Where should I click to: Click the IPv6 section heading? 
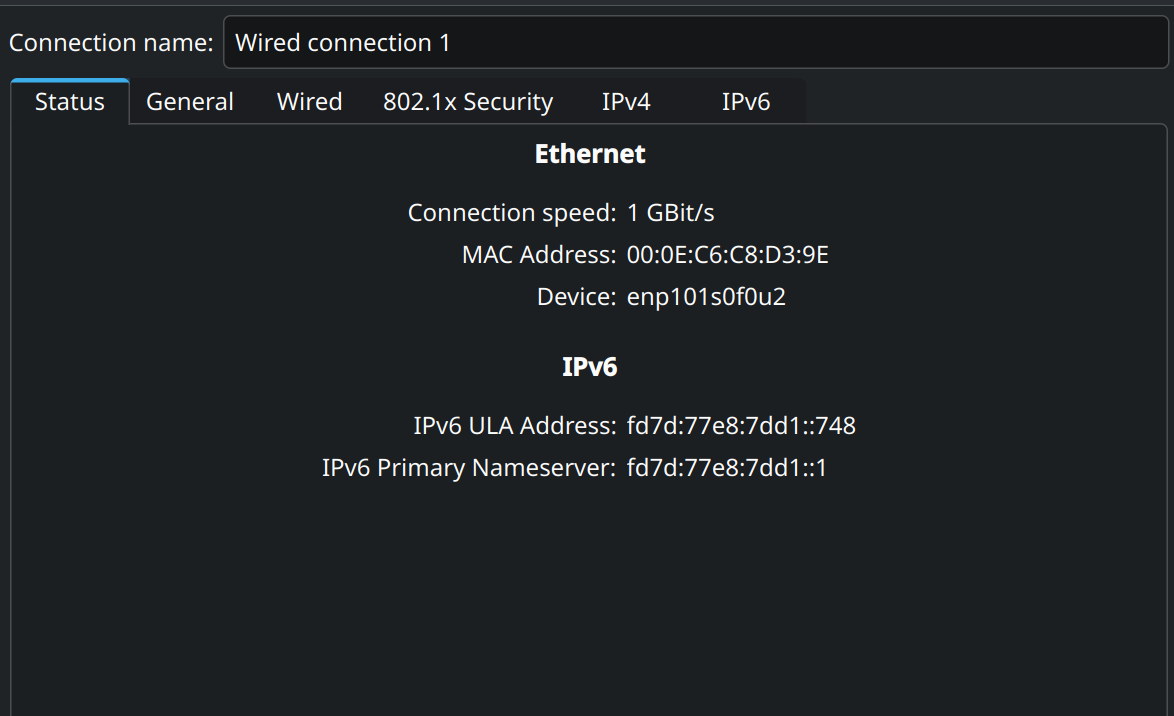tap(589, 367)
